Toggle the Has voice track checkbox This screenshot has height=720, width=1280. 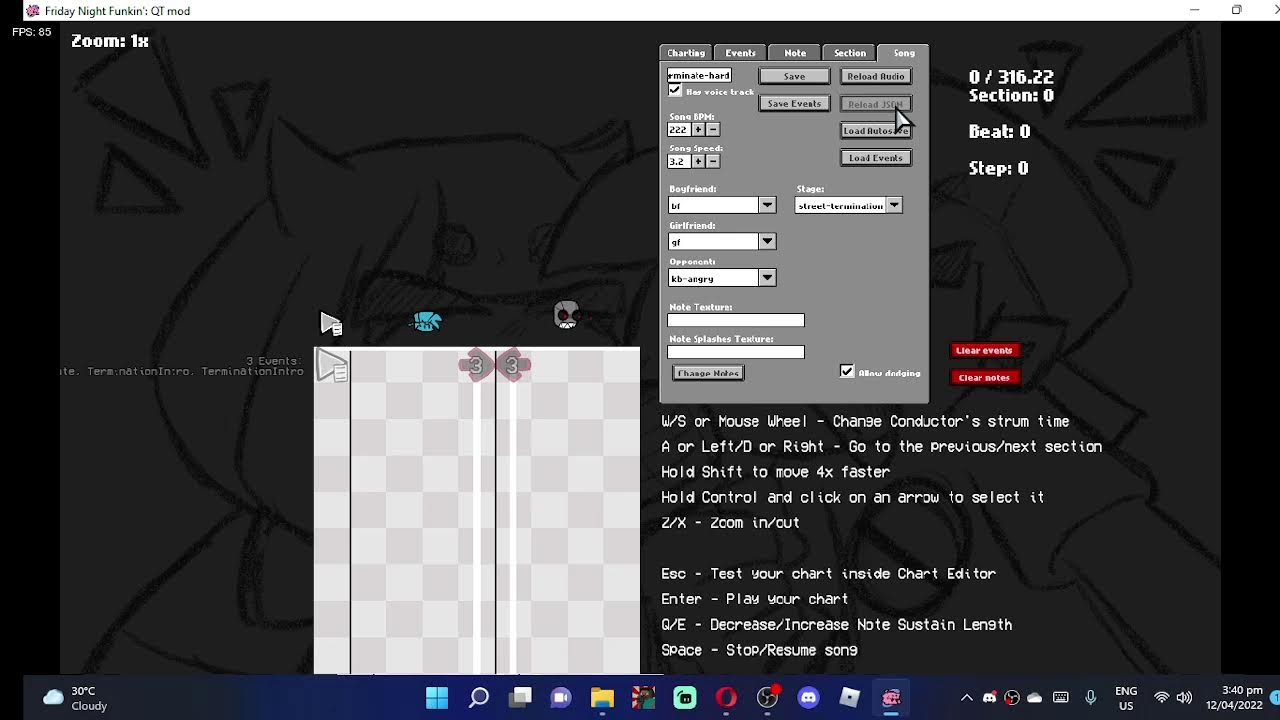[x=675, y=90]
